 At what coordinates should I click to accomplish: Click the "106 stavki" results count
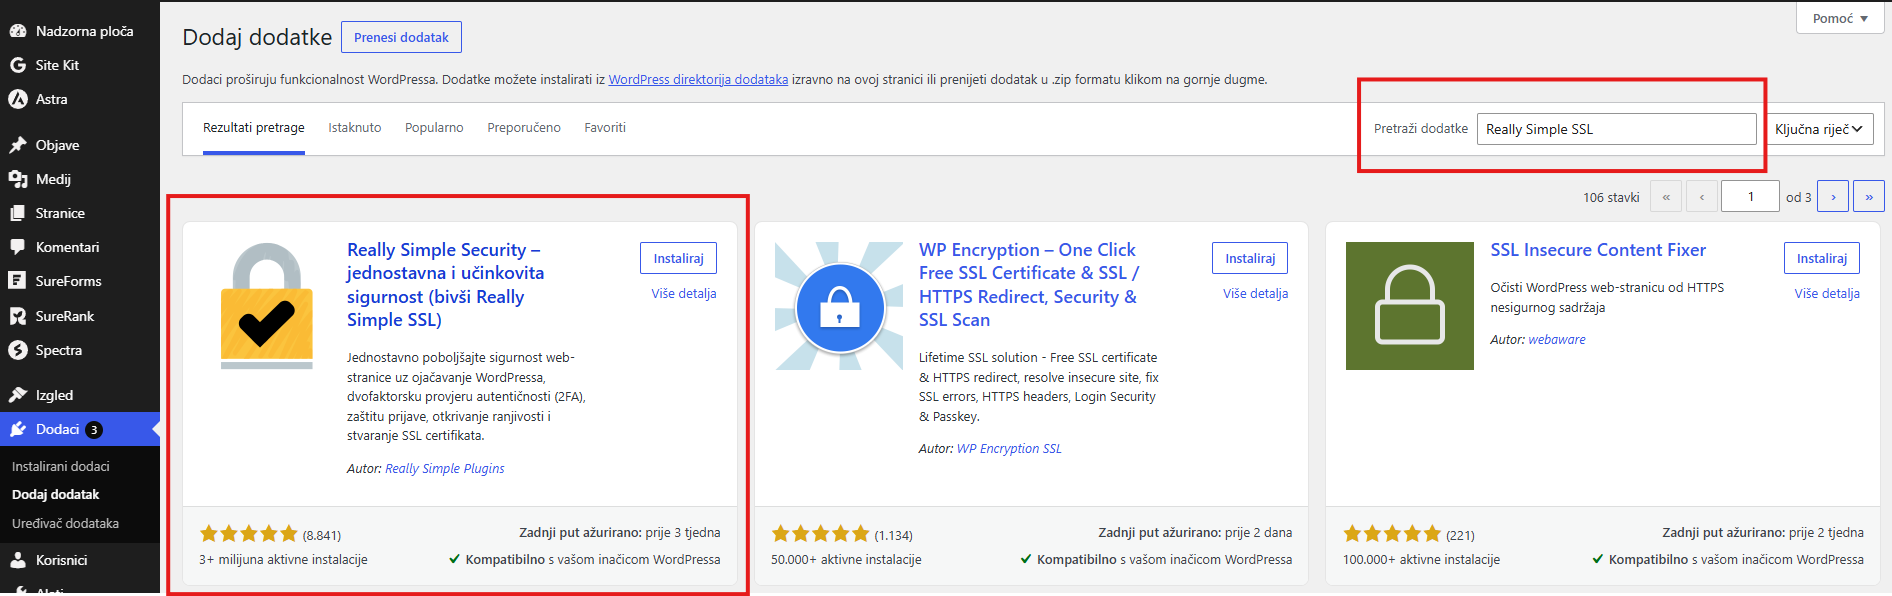tap(1611, 197)
